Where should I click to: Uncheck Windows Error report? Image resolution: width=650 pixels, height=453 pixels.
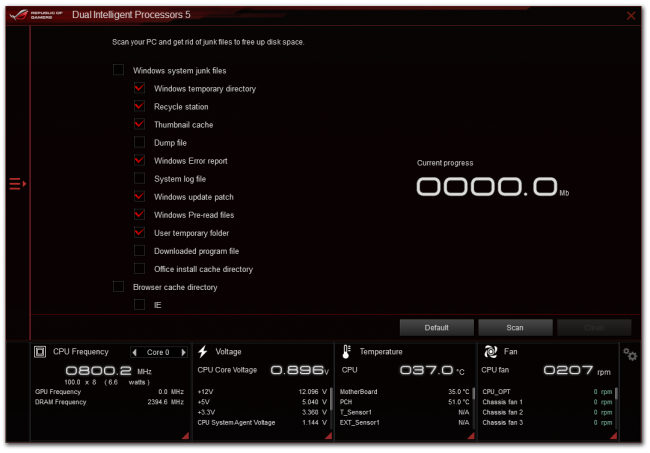[139, 160]
